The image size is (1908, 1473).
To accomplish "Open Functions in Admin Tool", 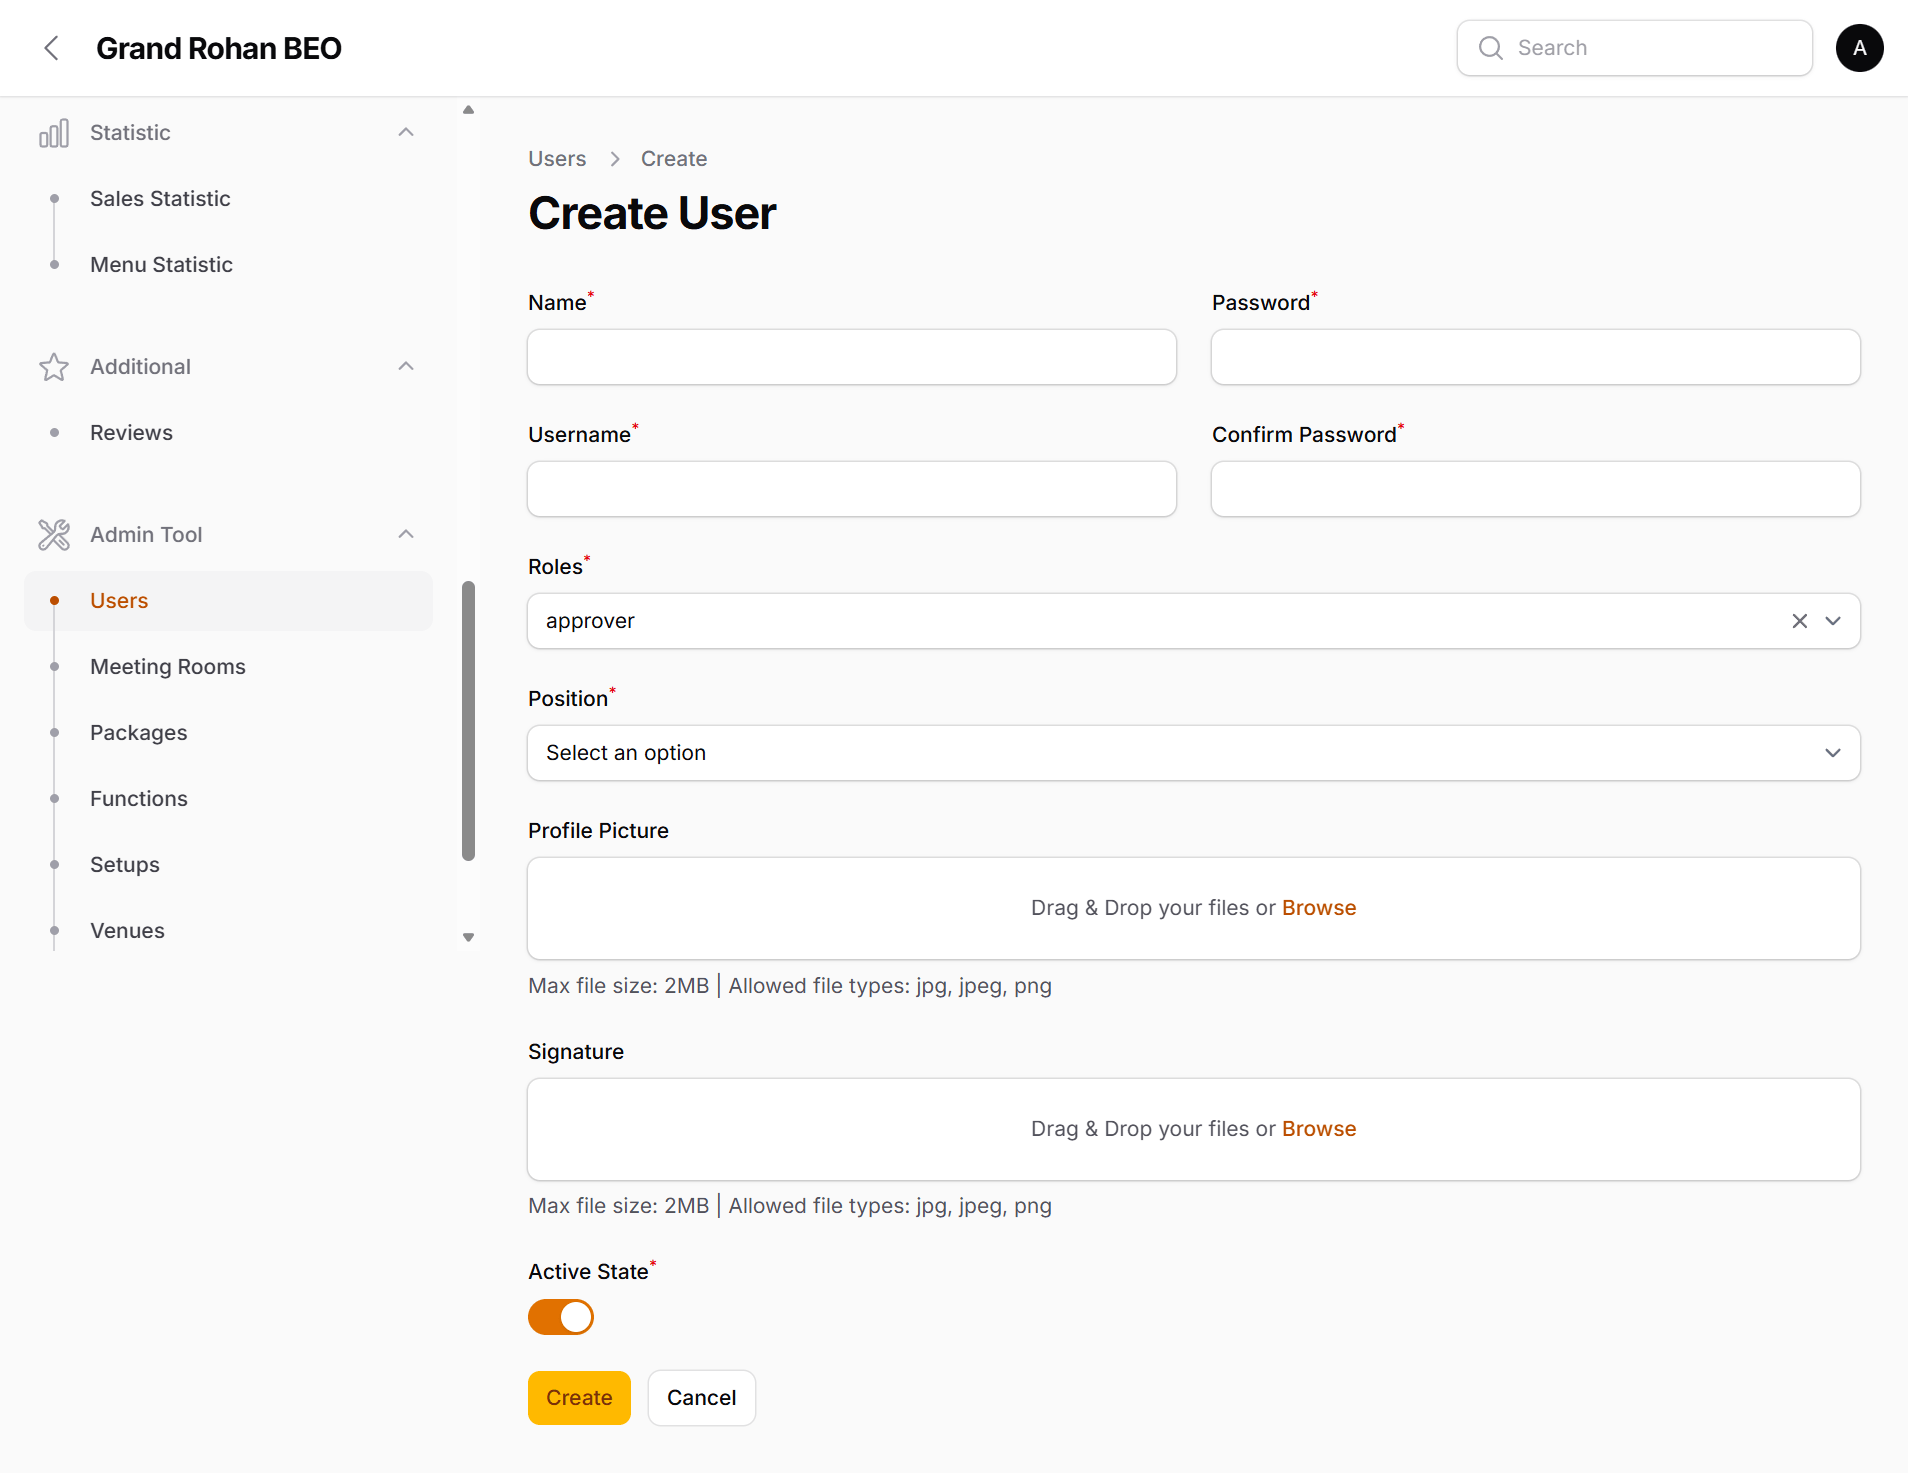I will pos(139,799).
